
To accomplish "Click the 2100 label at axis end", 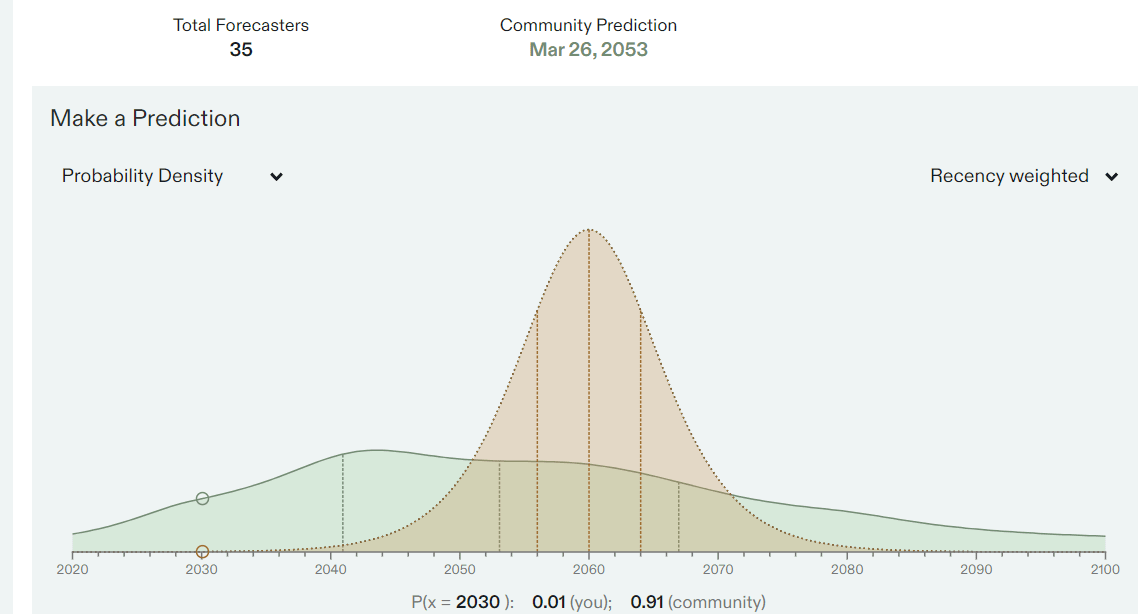I will 1105,570.
